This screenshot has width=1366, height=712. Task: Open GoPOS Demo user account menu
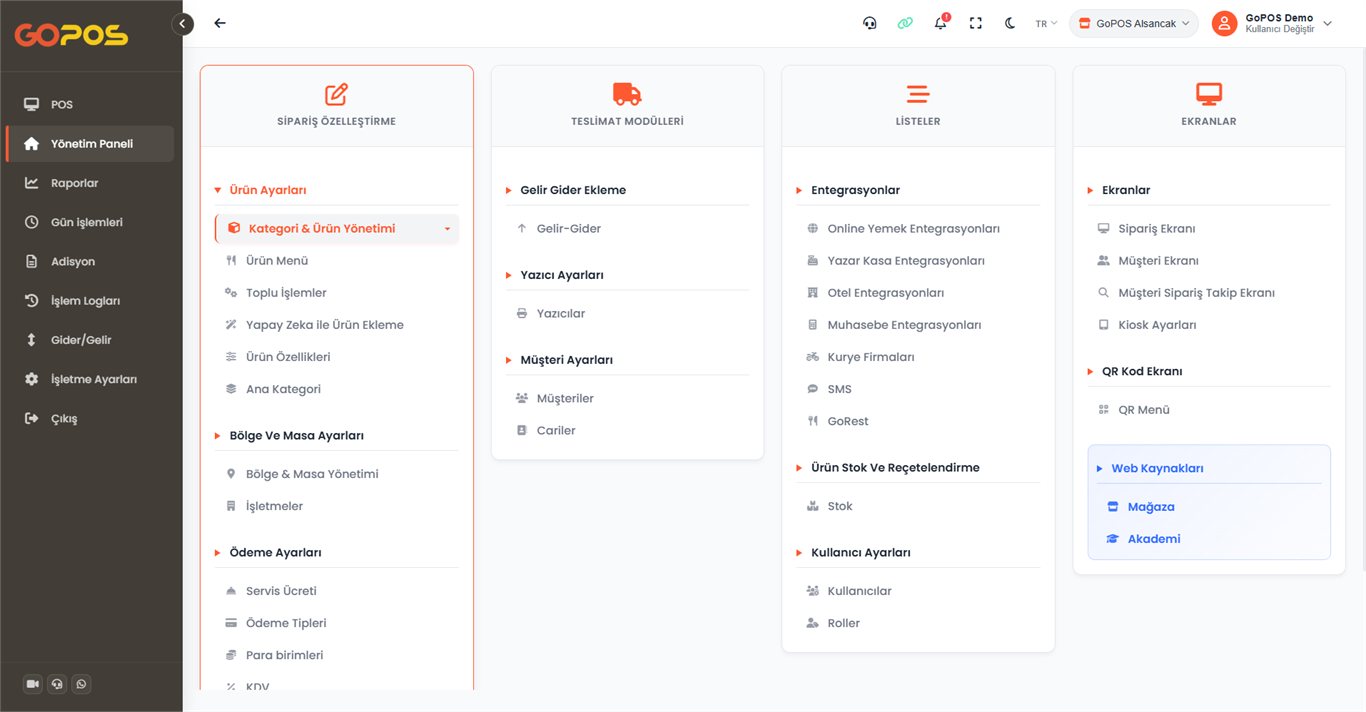(1272, 23)
